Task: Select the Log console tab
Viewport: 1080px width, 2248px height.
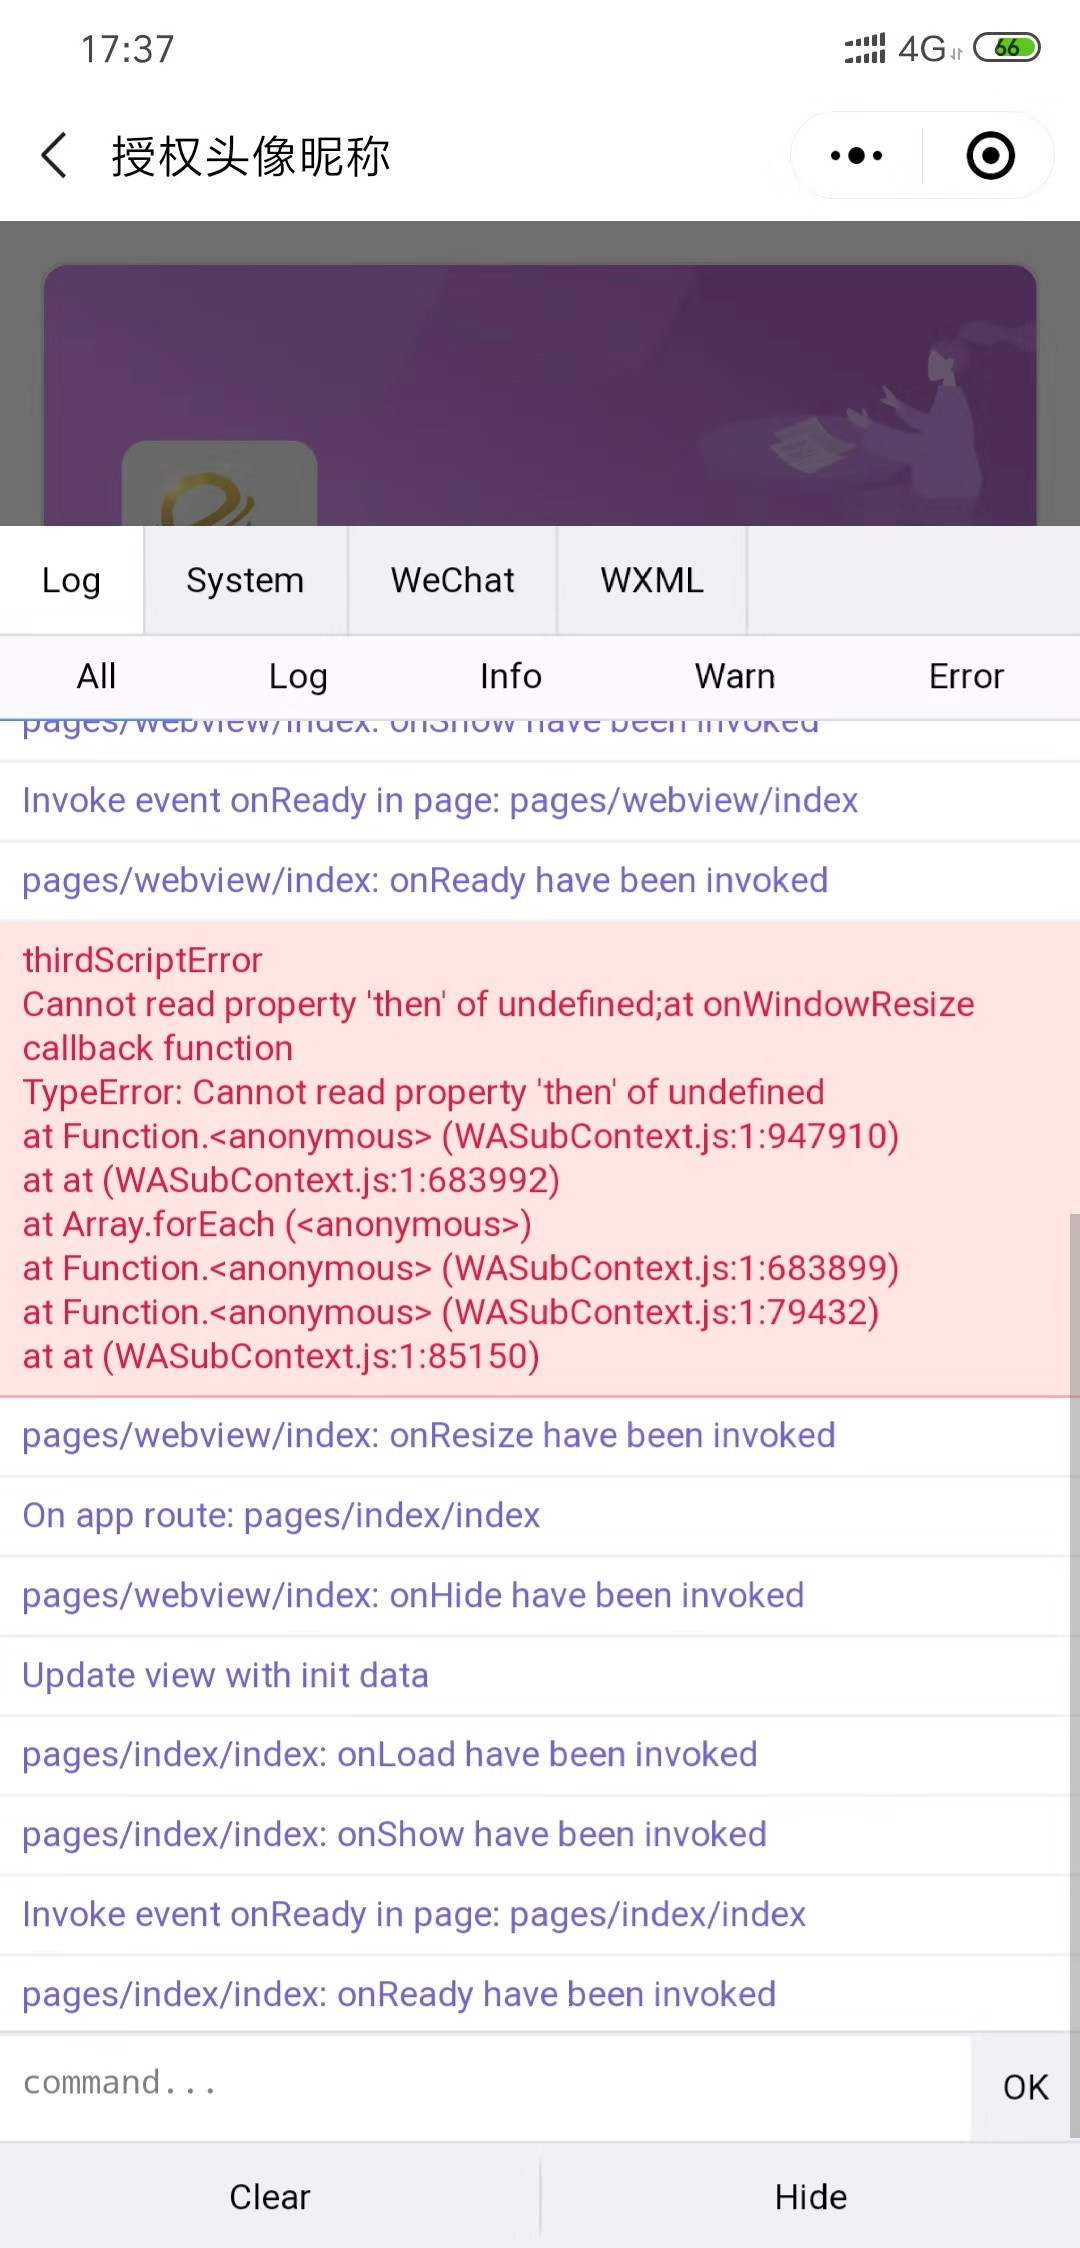Action: (71, 580)
